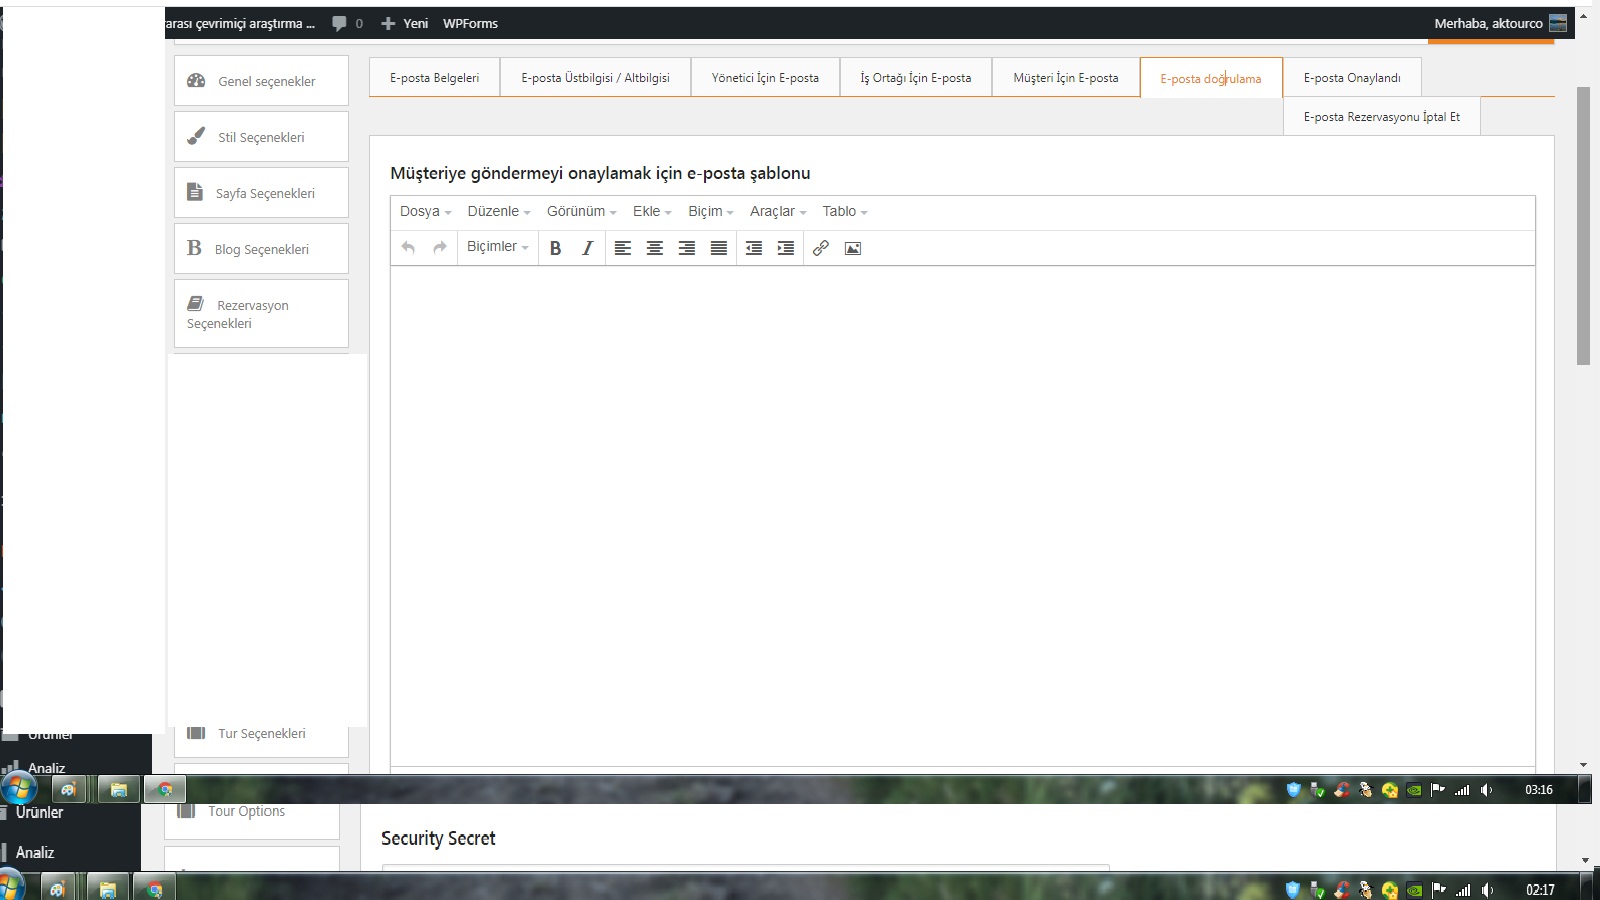Click Show desktop button on 03:16 taskbar
The image size is (1600, 900).
click(x=1585, y=789)
